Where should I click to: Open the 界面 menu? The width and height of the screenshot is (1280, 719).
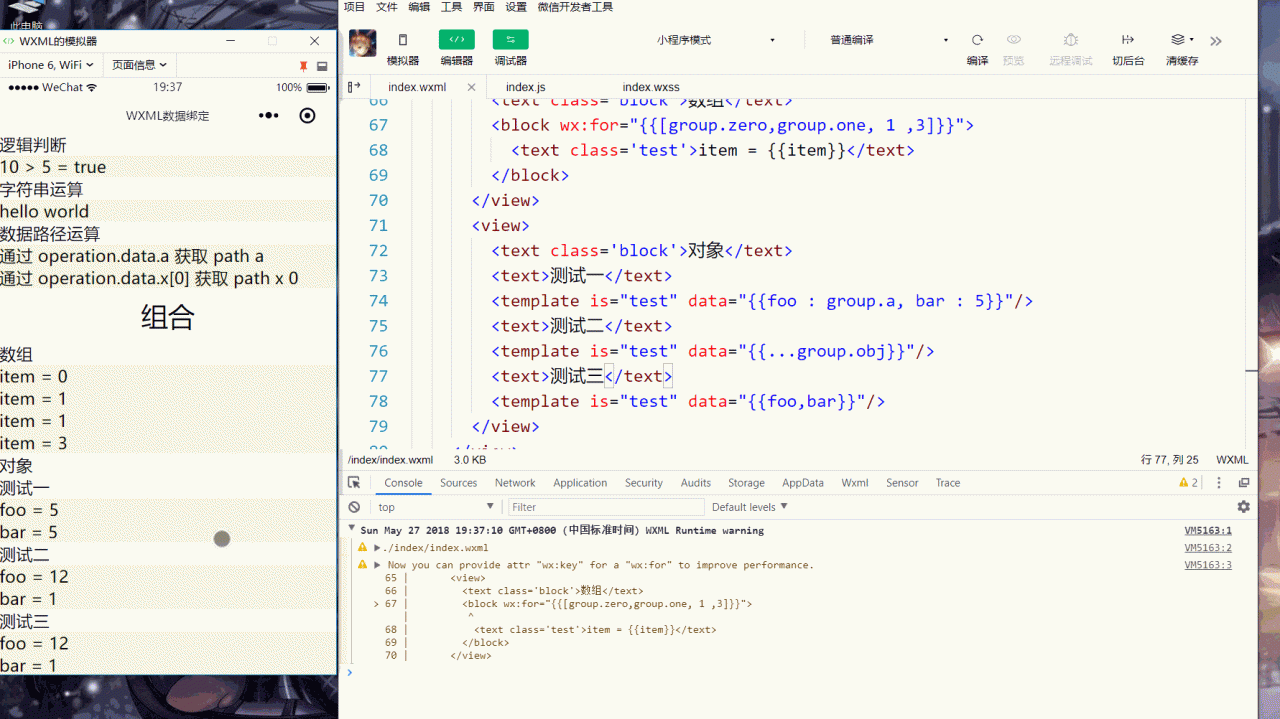point(484,7)
